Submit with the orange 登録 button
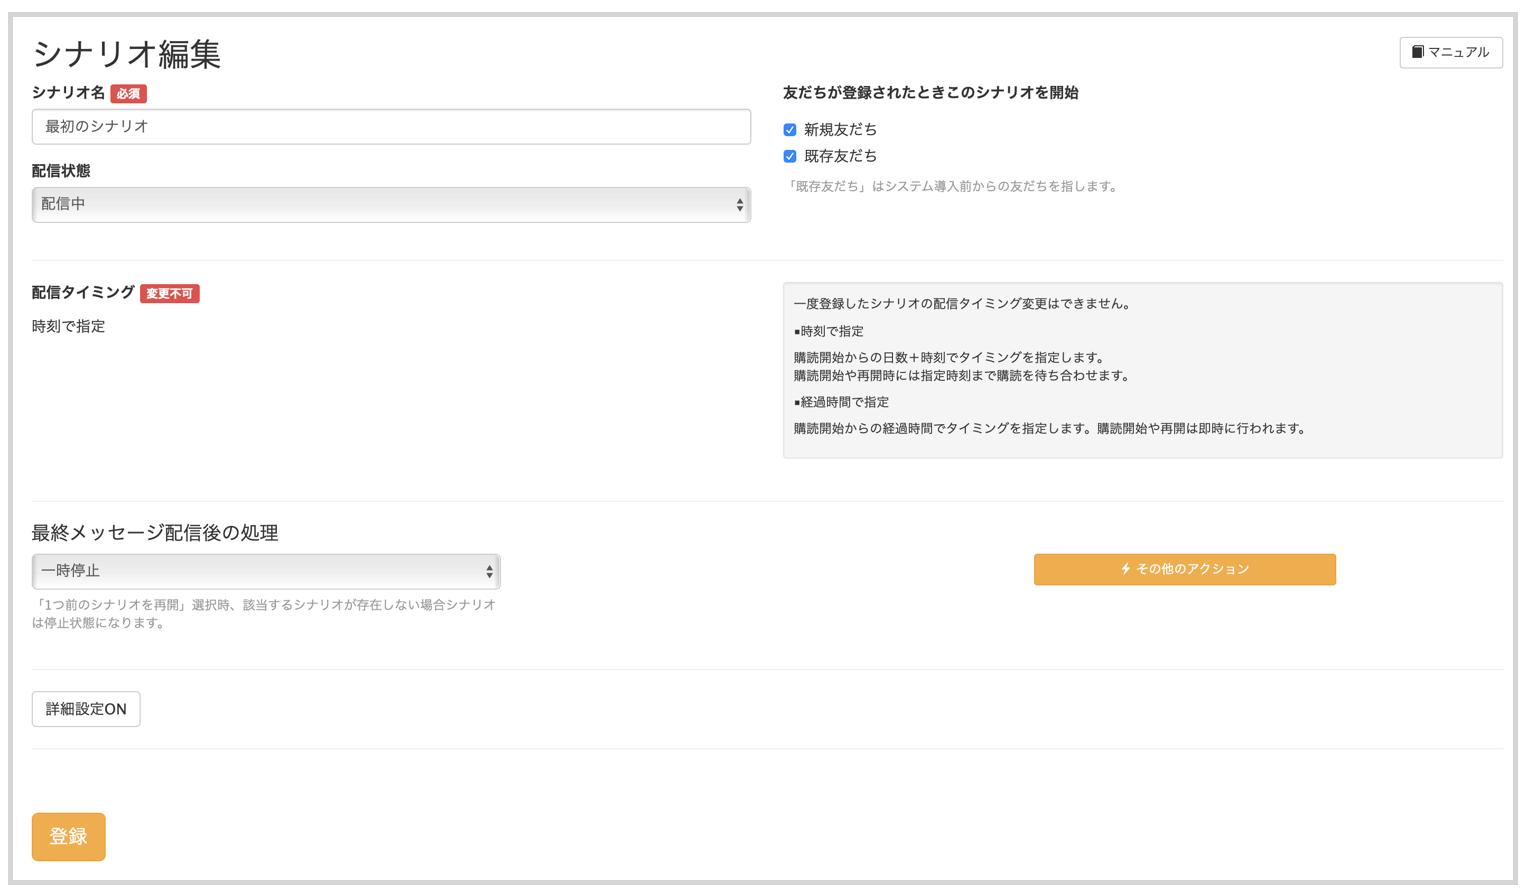This screenshot has width=1532, height=894. click(x=68, y=837)
